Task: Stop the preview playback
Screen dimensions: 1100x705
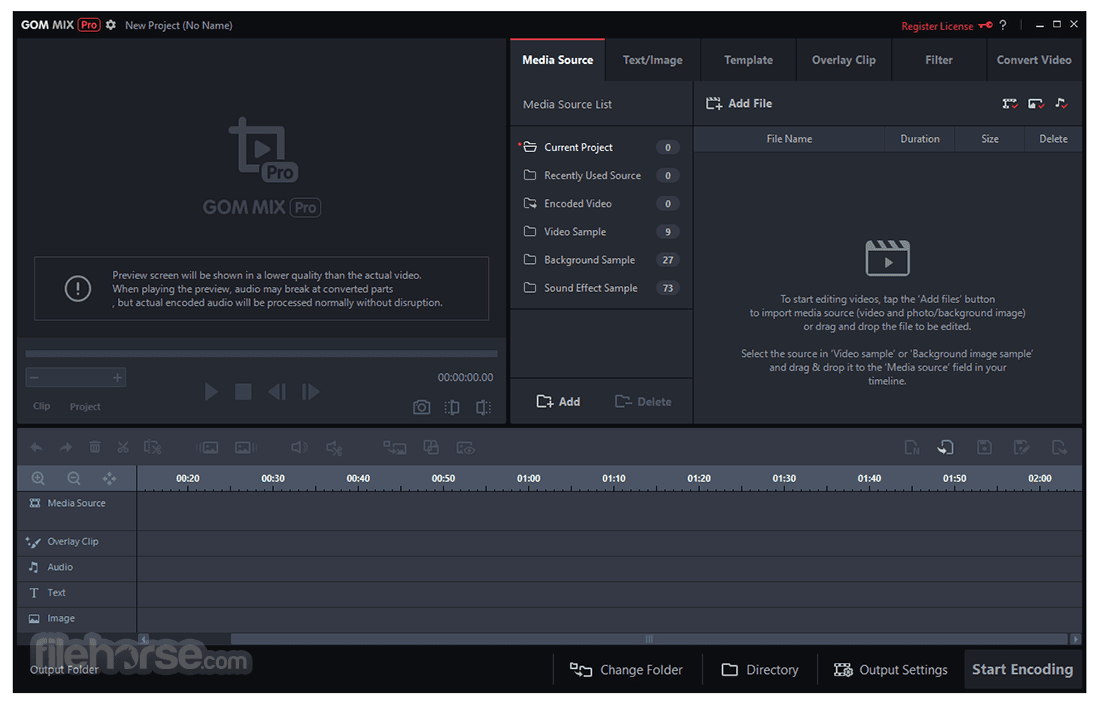Action: point(243,391)
